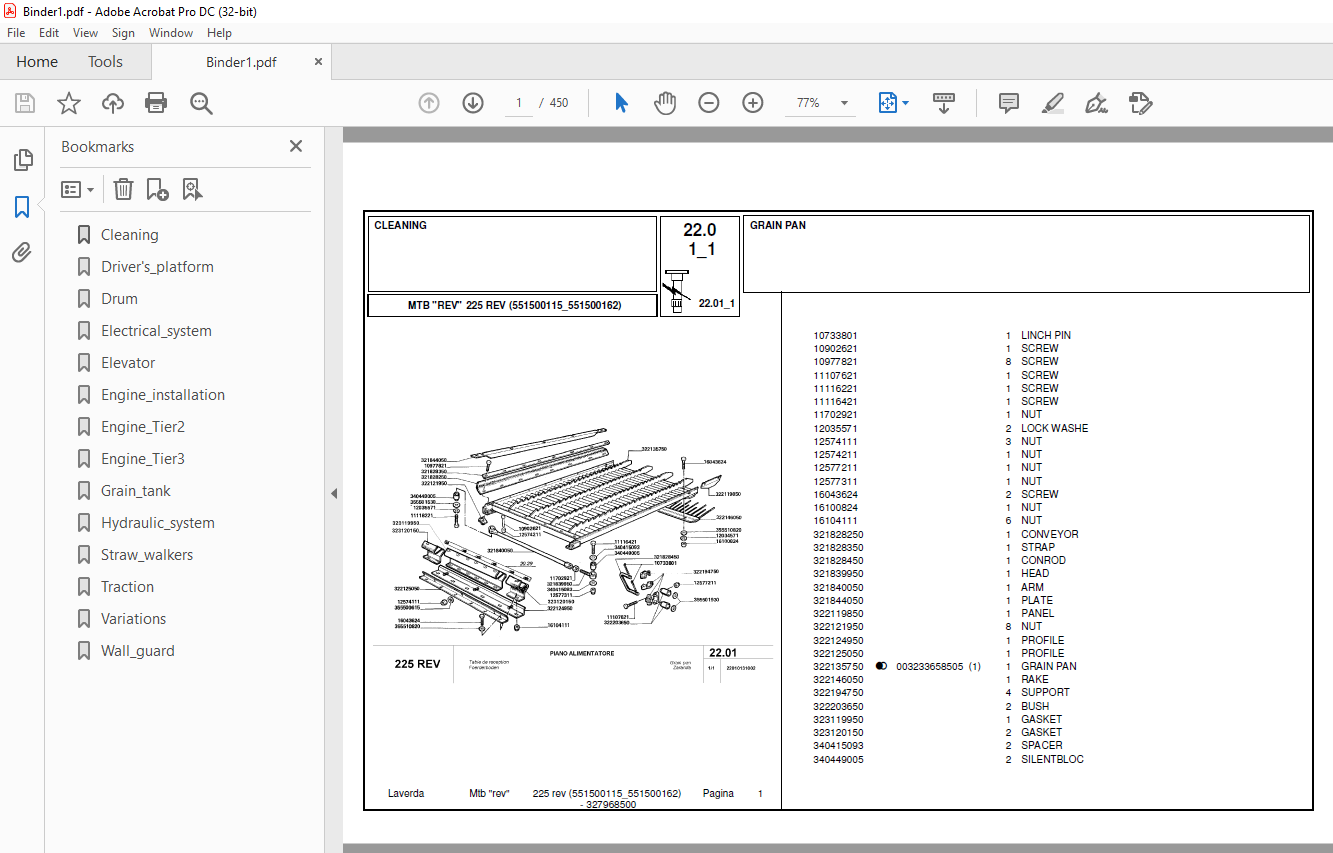Screen dimensions: 1333x853
Task: Click the SILENTBLOC part name
Action: [1052, 759]
